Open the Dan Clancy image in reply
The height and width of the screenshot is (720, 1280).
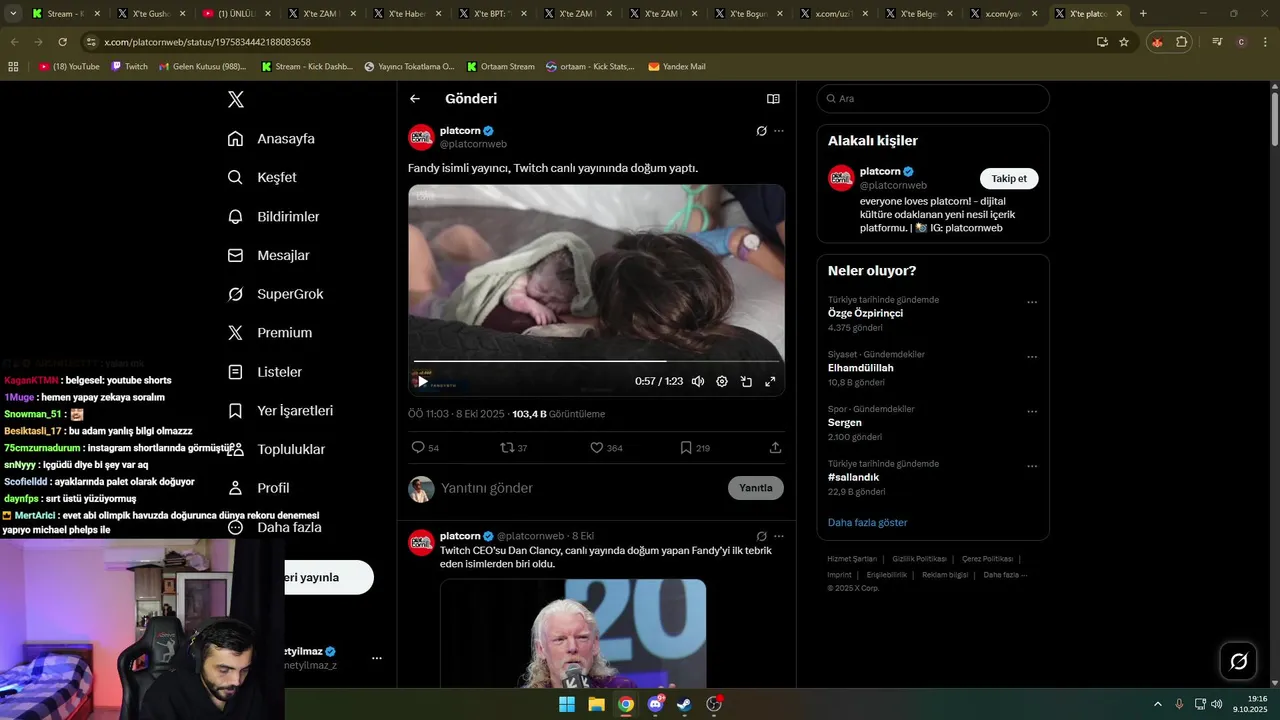(573, 632)
